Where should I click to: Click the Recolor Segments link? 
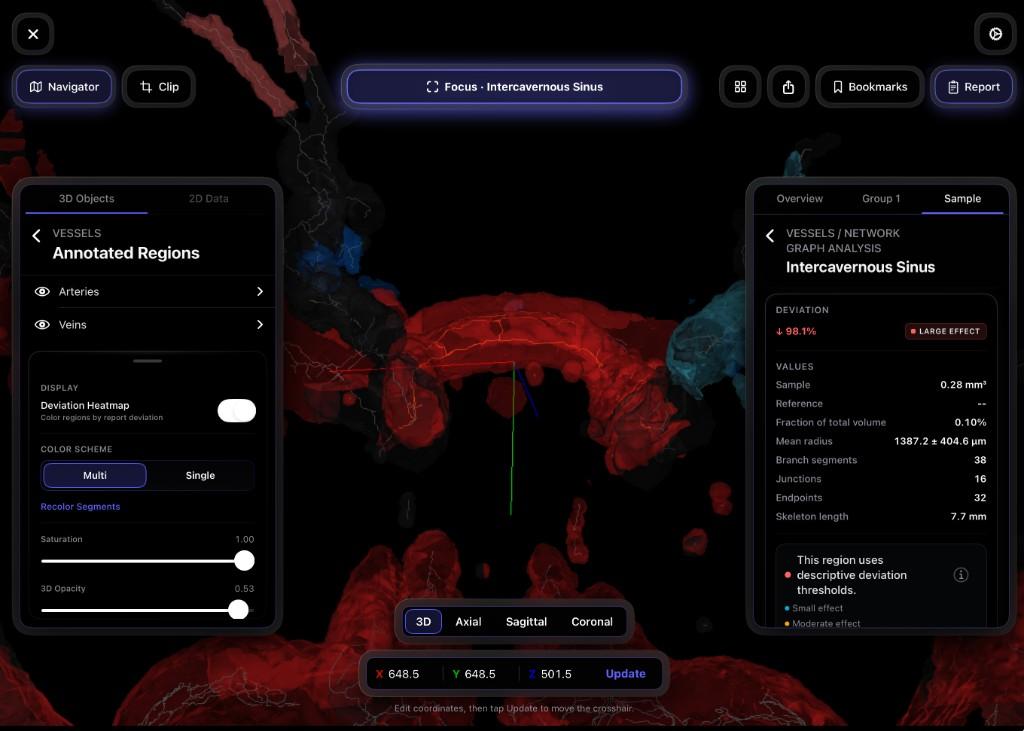[80, 507]
